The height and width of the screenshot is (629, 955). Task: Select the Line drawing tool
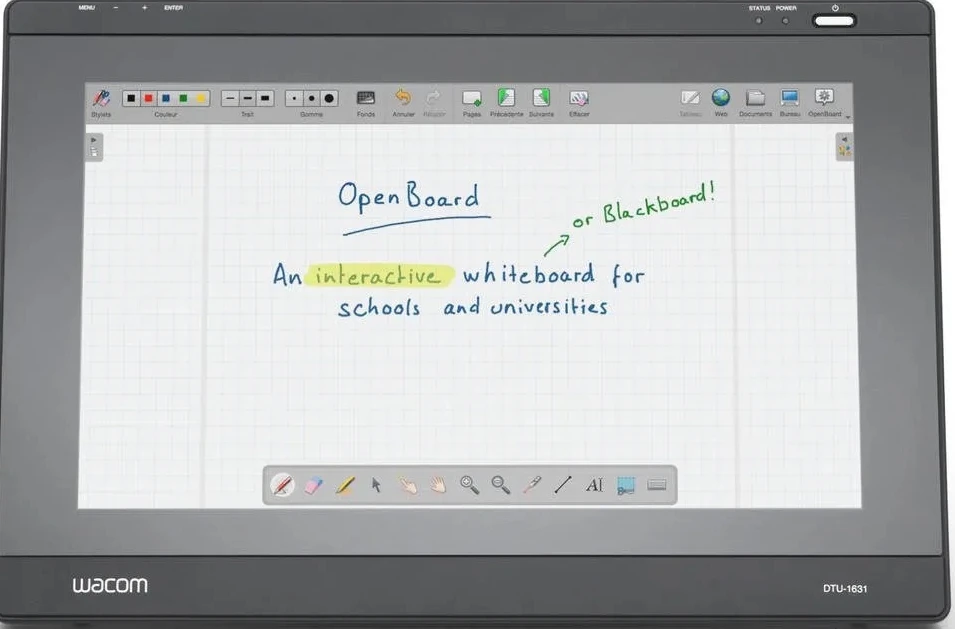coord(563,485)
